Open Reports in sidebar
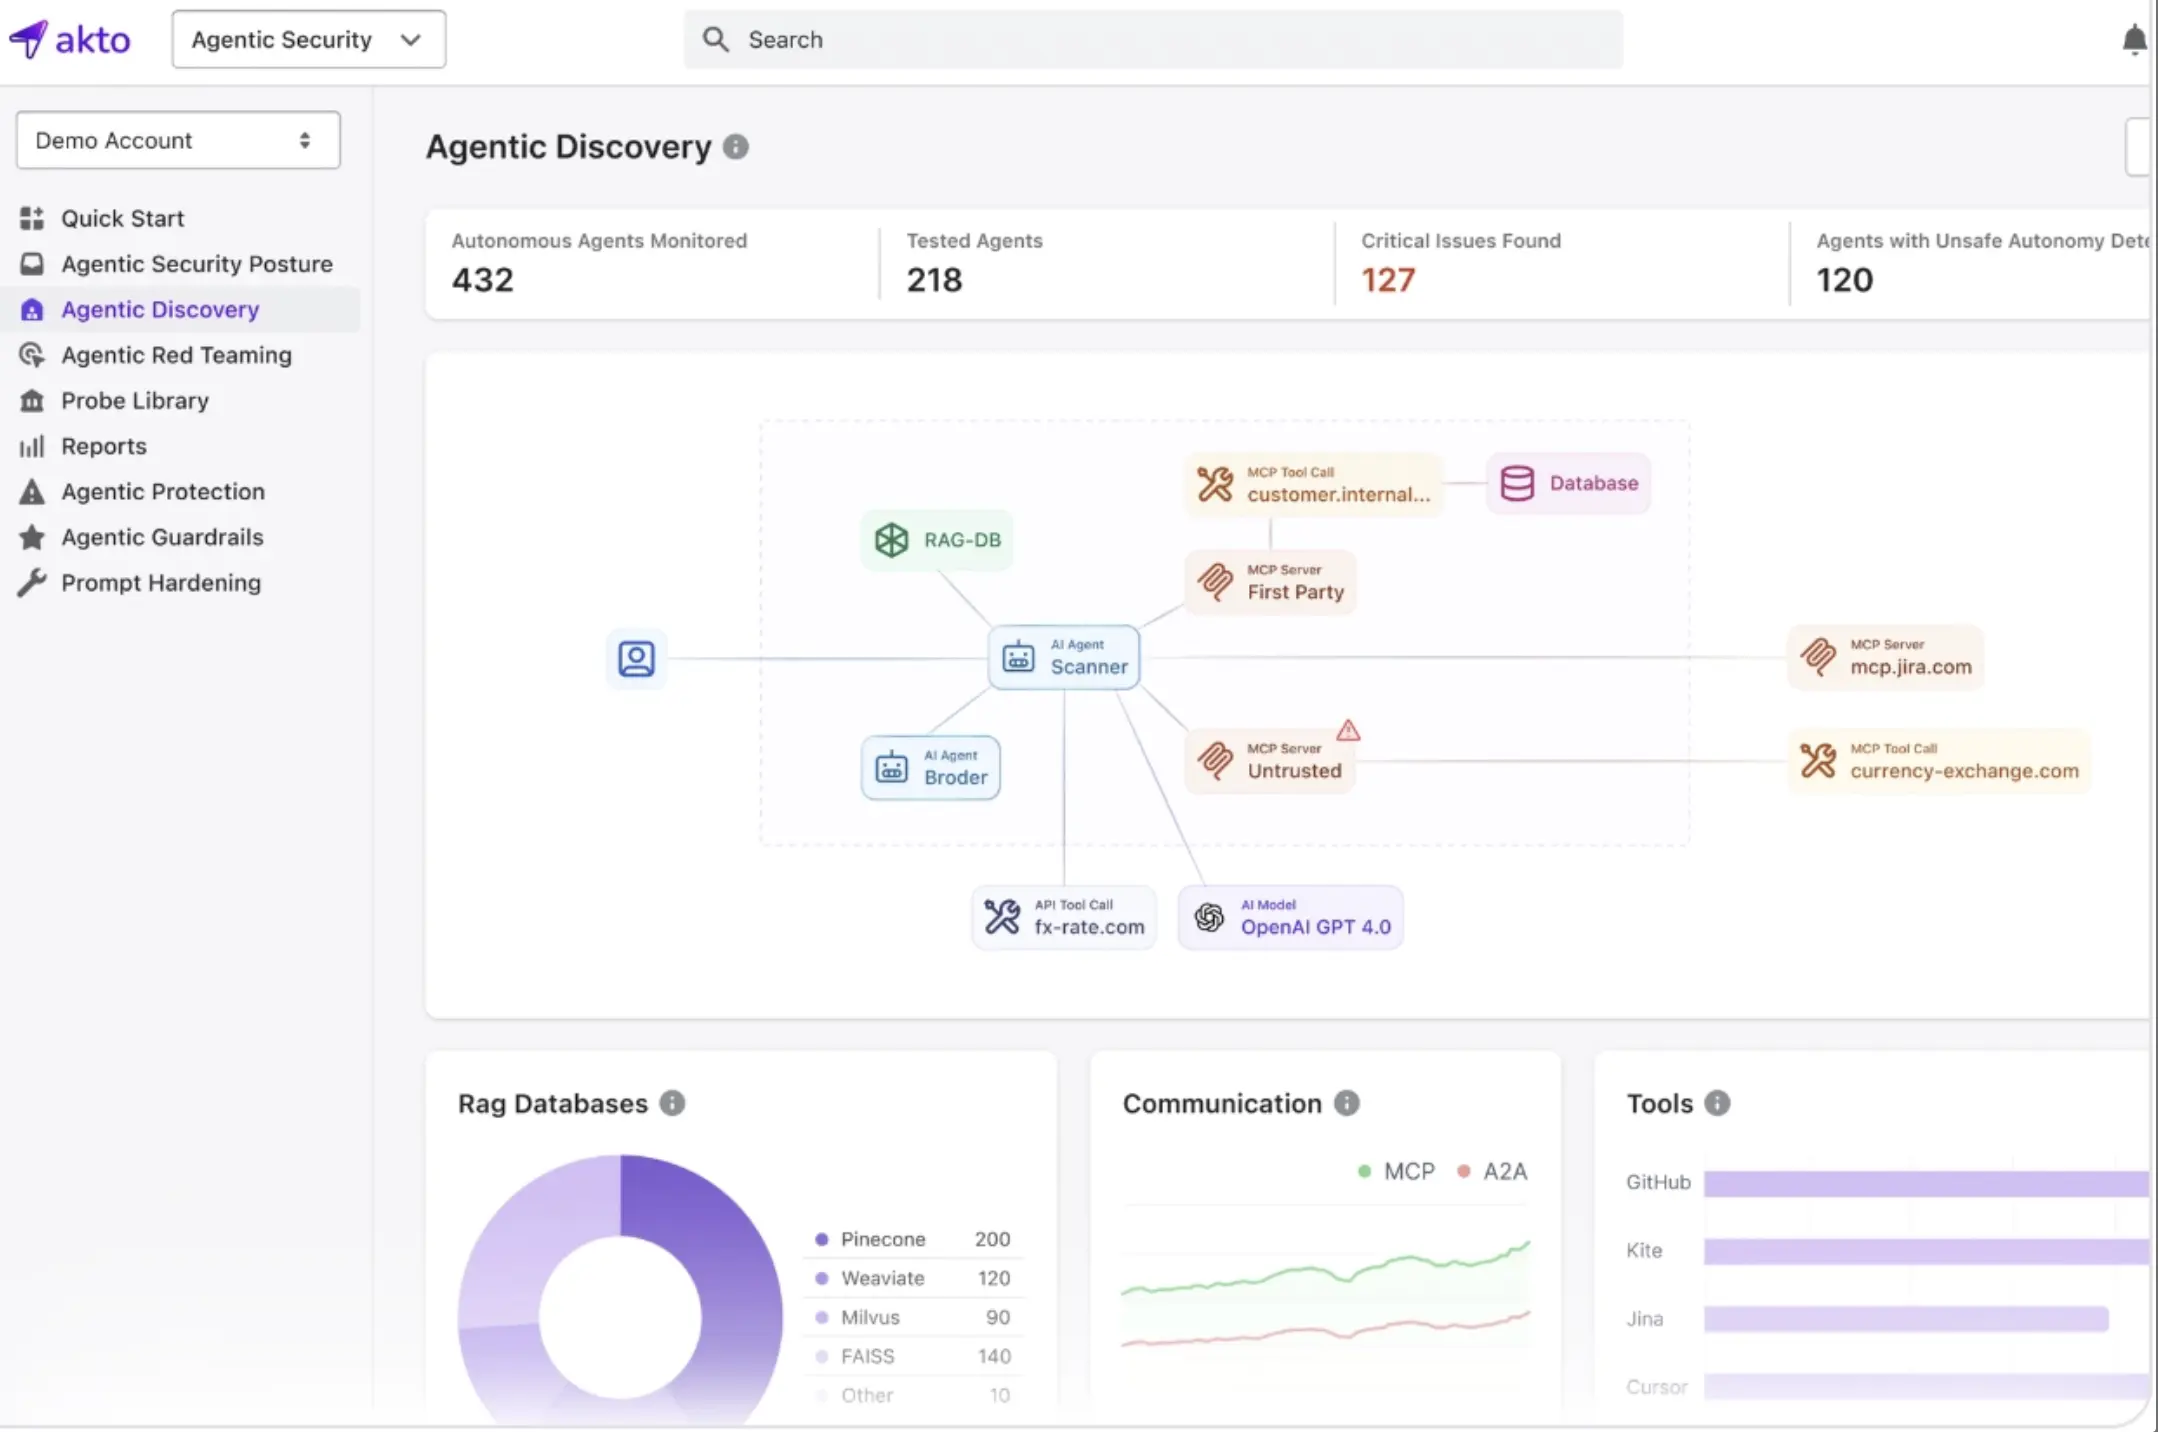 [104, 446]
